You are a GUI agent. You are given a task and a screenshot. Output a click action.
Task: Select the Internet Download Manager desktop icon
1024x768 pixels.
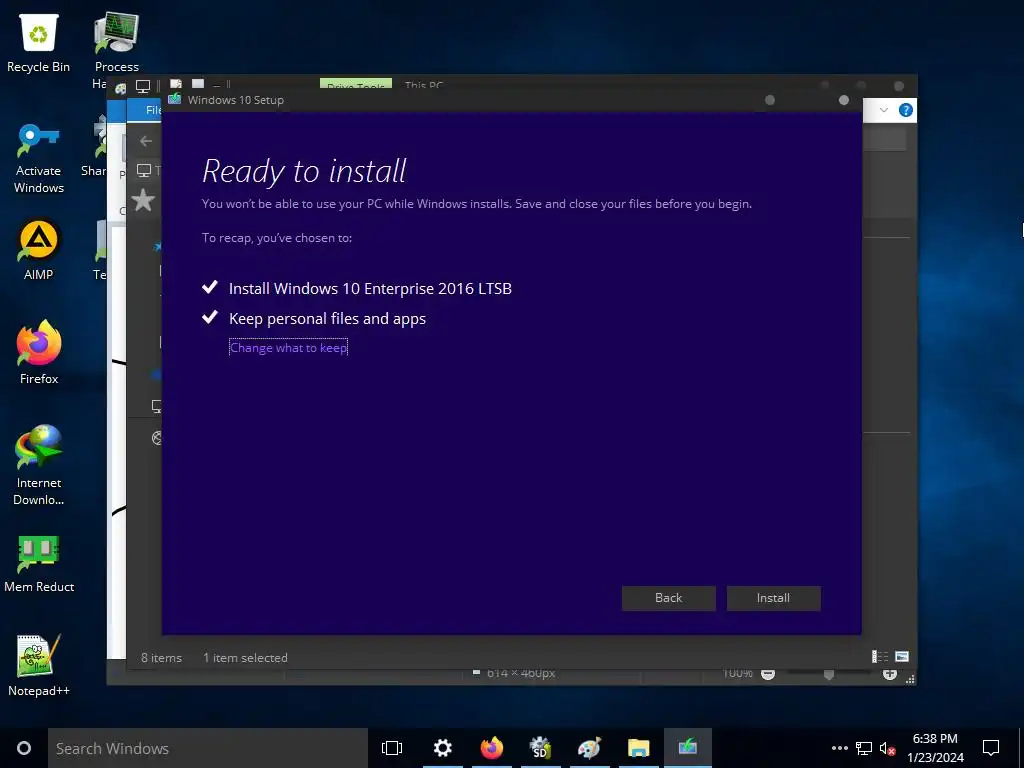tap(39, 466)
